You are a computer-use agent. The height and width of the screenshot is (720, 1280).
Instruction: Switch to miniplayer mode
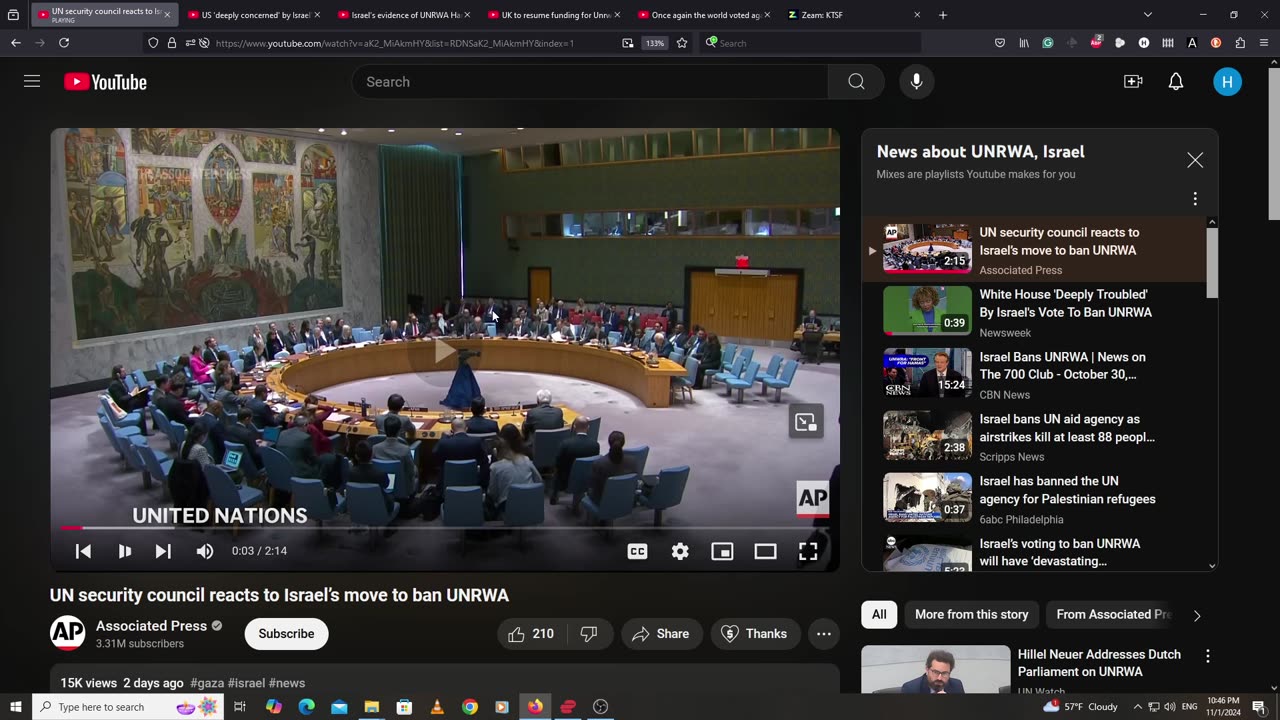(722, 551)
